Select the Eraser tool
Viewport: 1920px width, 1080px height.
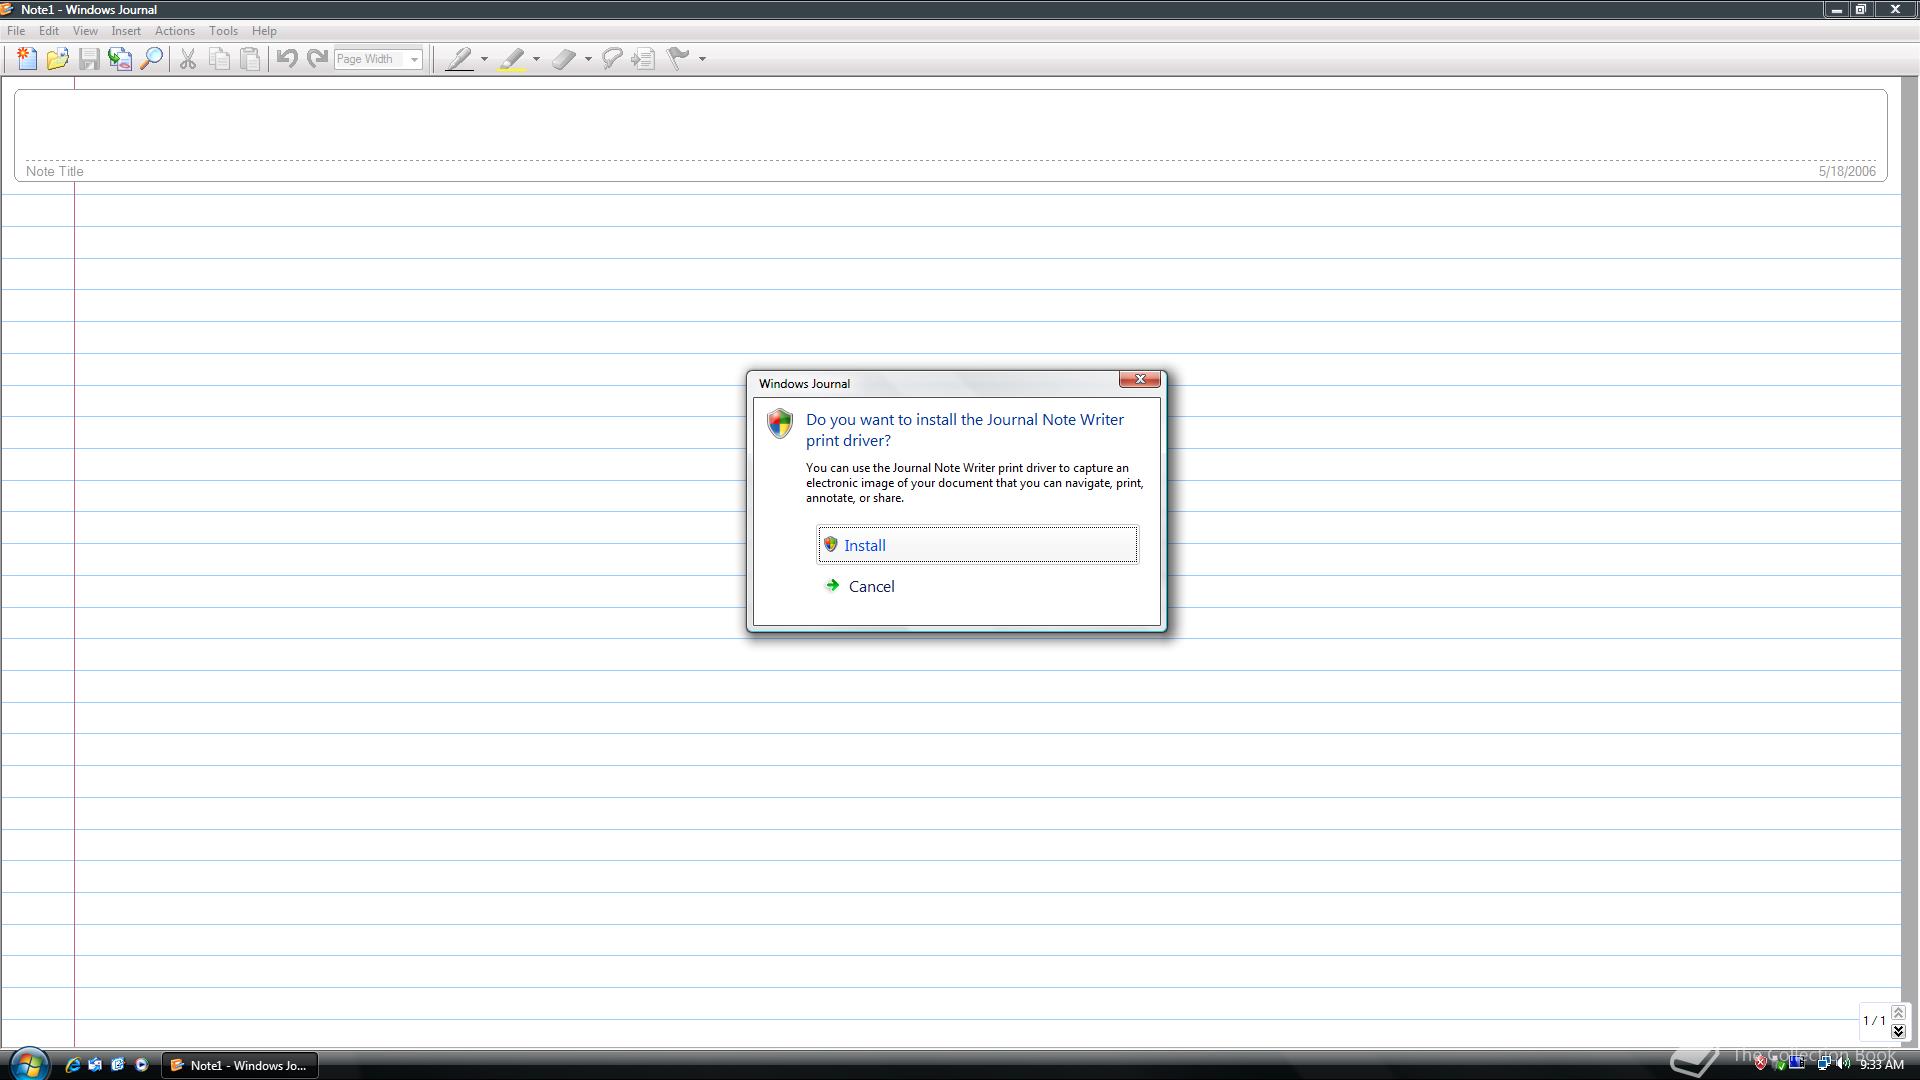563,59
